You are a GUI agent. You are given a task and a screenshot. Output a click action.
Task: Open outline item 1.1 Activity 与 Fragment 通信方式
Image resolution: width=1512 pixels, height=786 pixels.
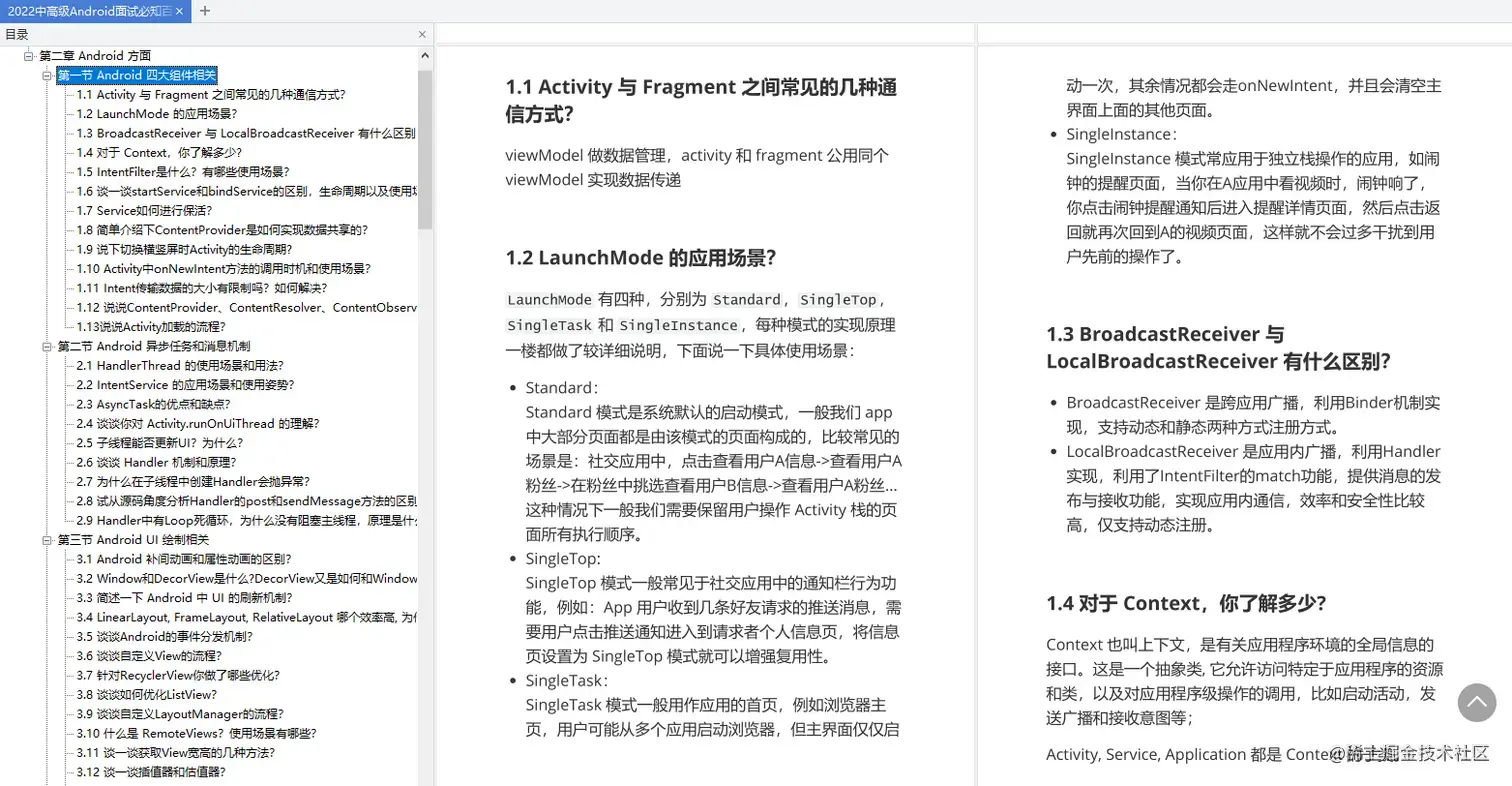211,95
